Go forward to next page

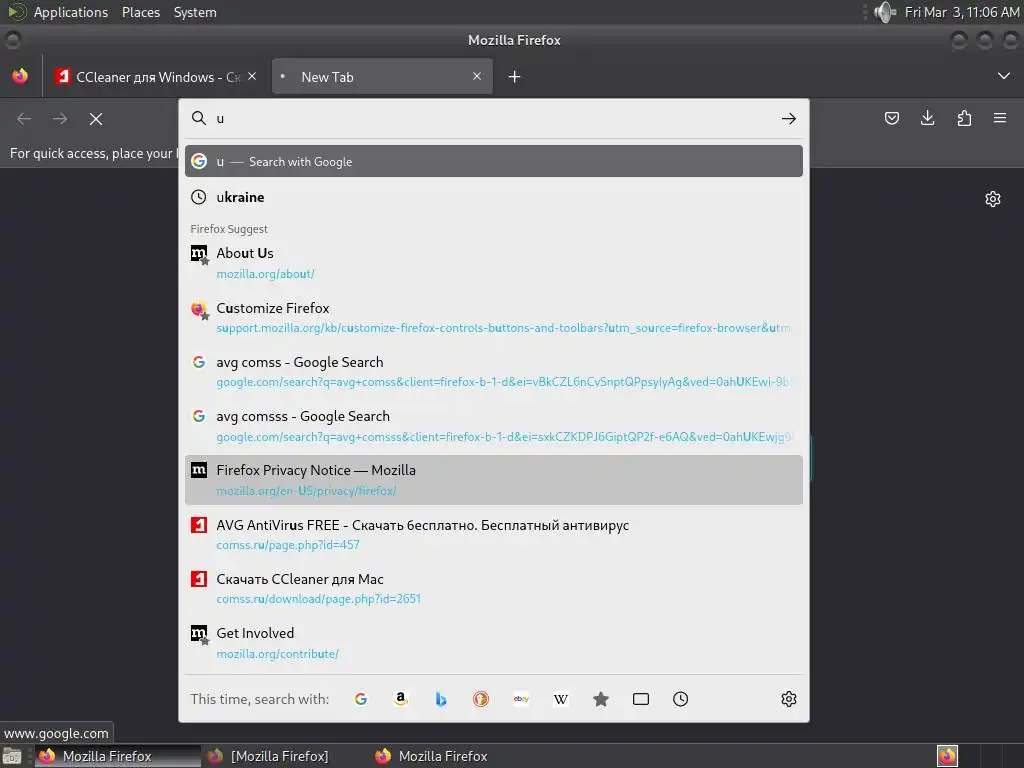tap(60, 119)
